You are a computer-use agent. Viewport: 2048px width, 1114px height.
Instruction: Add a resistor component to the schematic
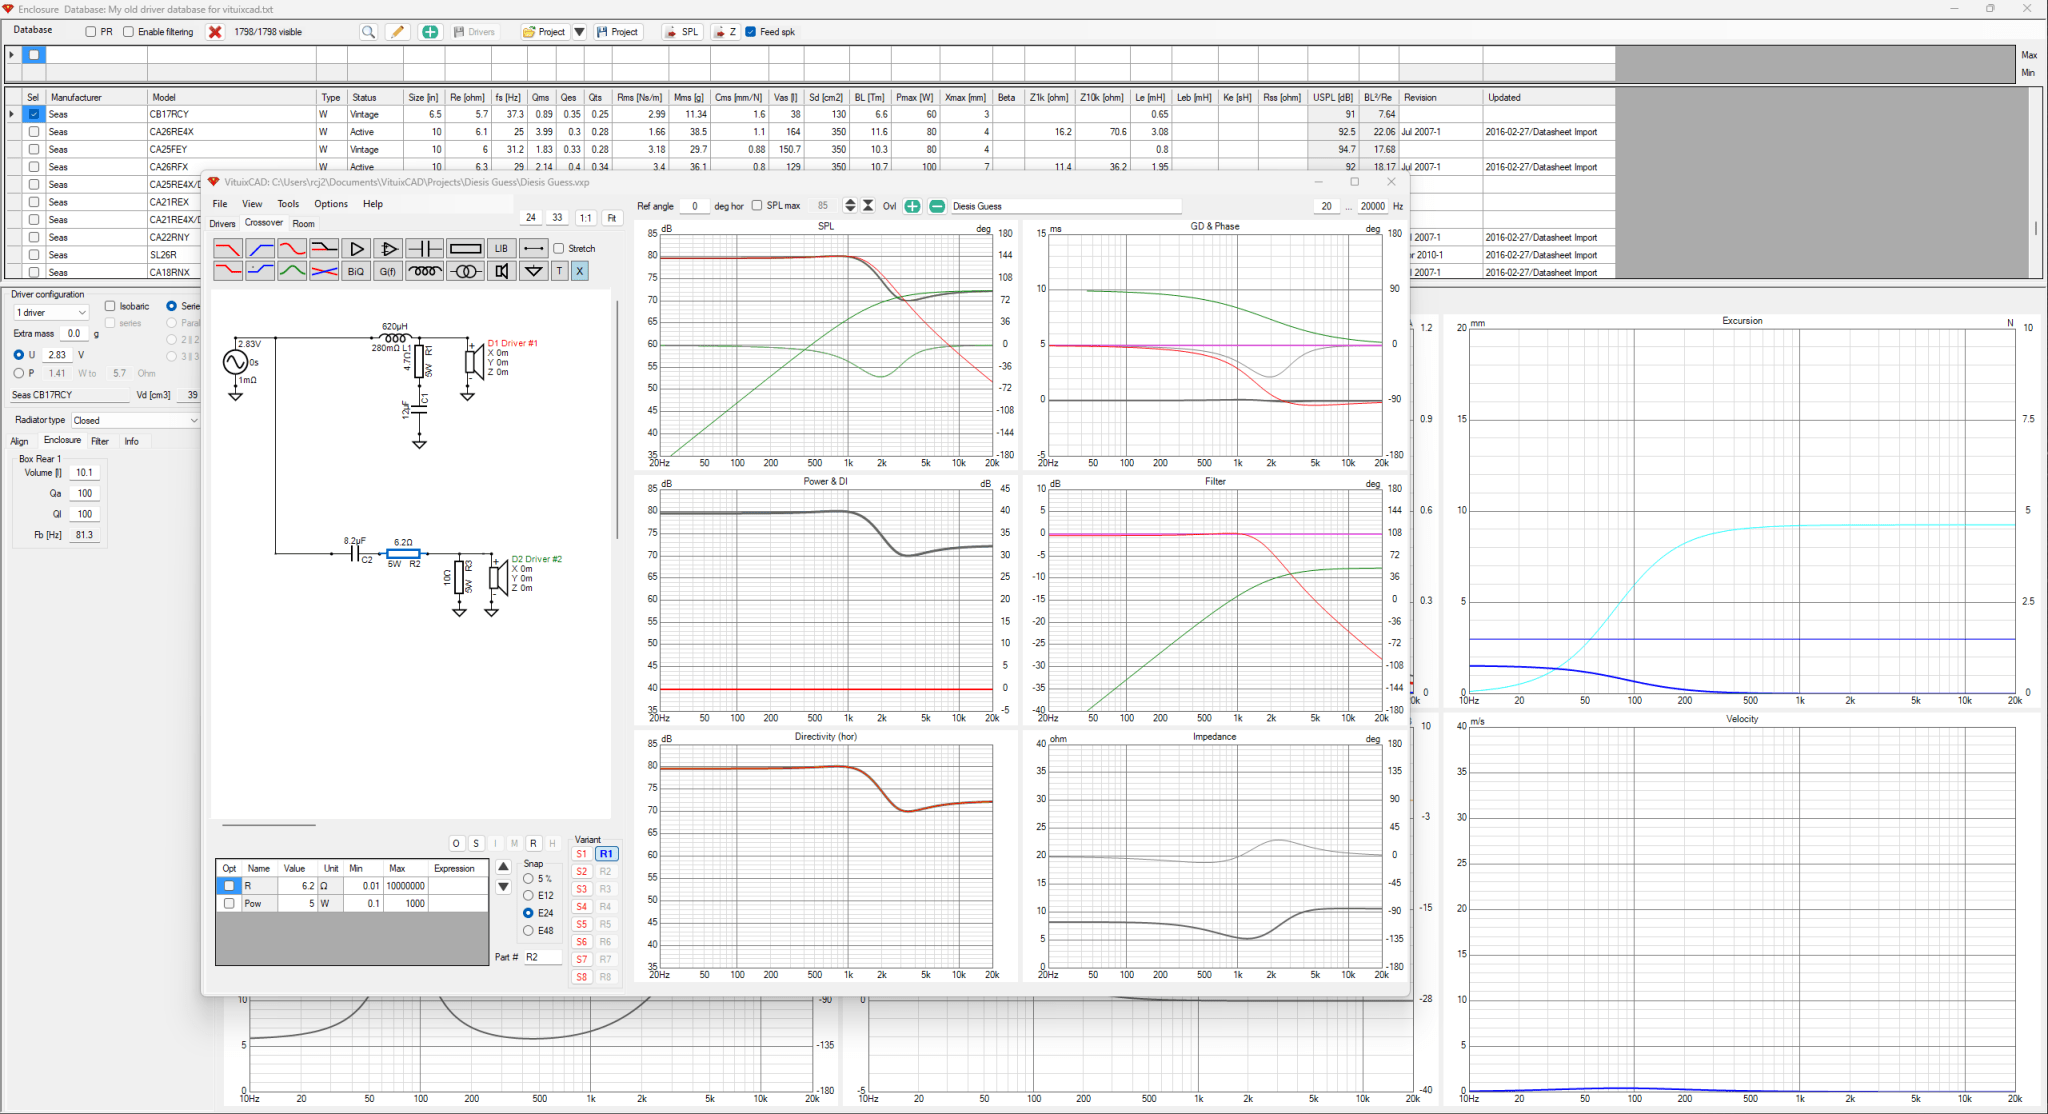[465, 248]
